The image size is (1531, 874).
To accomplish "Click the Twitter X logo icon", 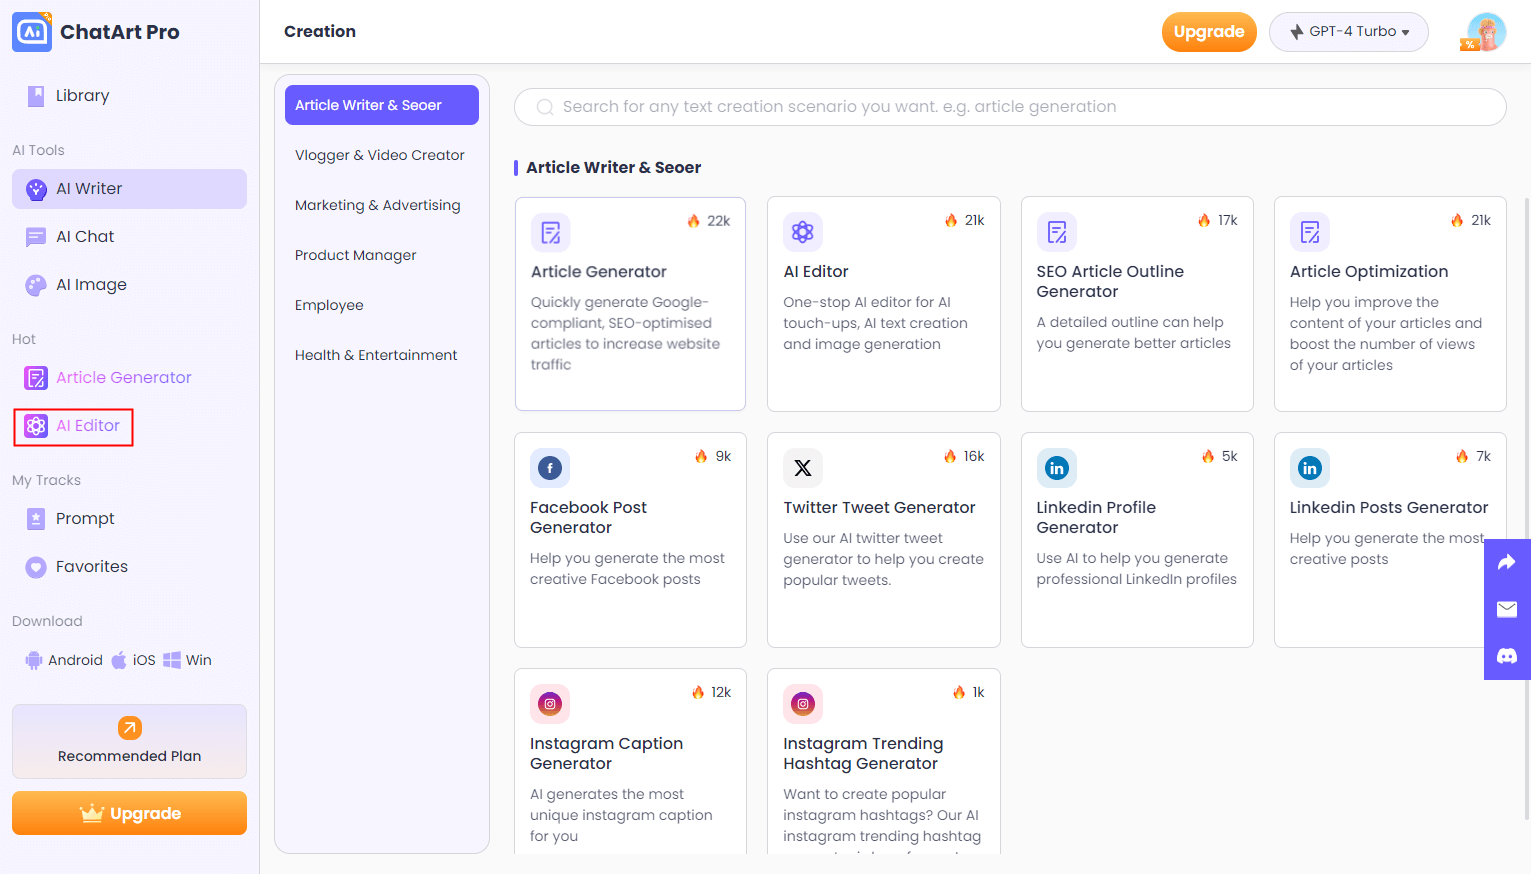I will [803, 468].
